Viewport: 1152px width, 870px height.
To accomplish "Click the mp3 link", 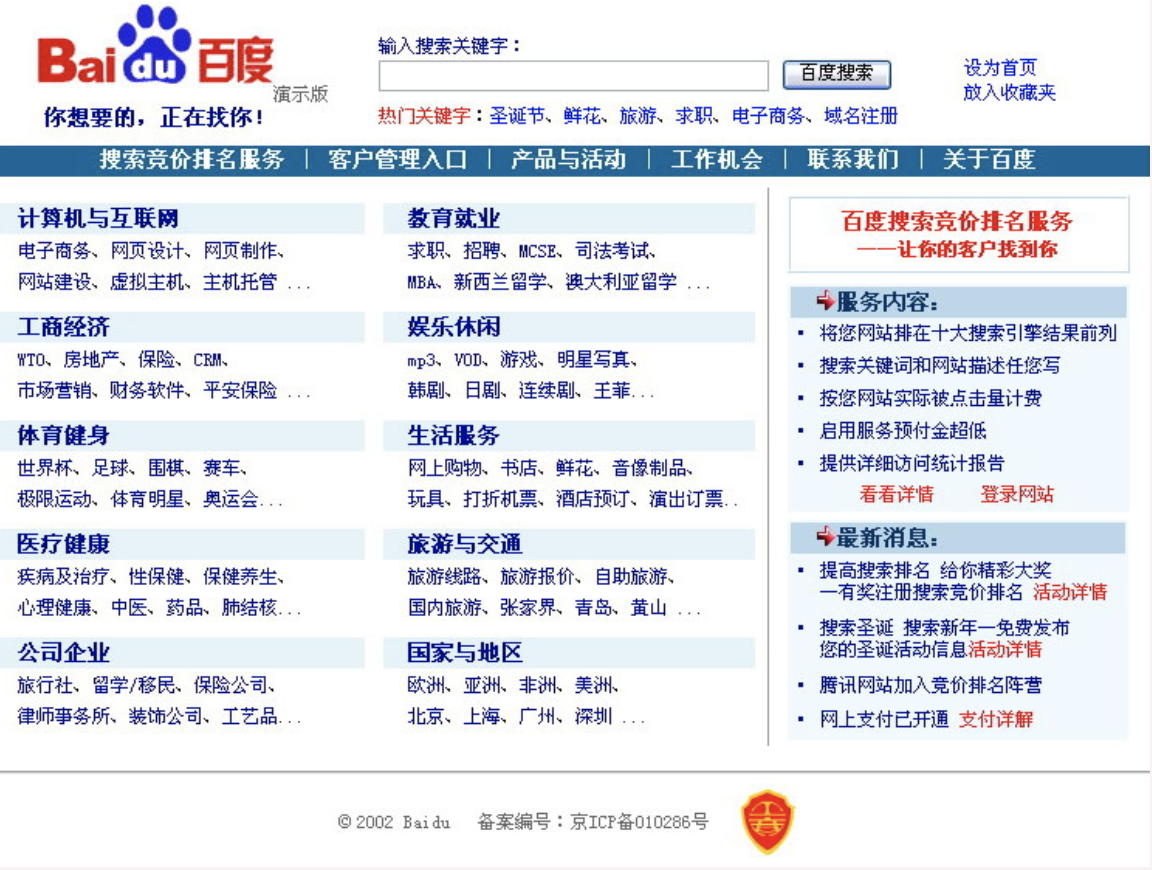I will tap(424, 360).
